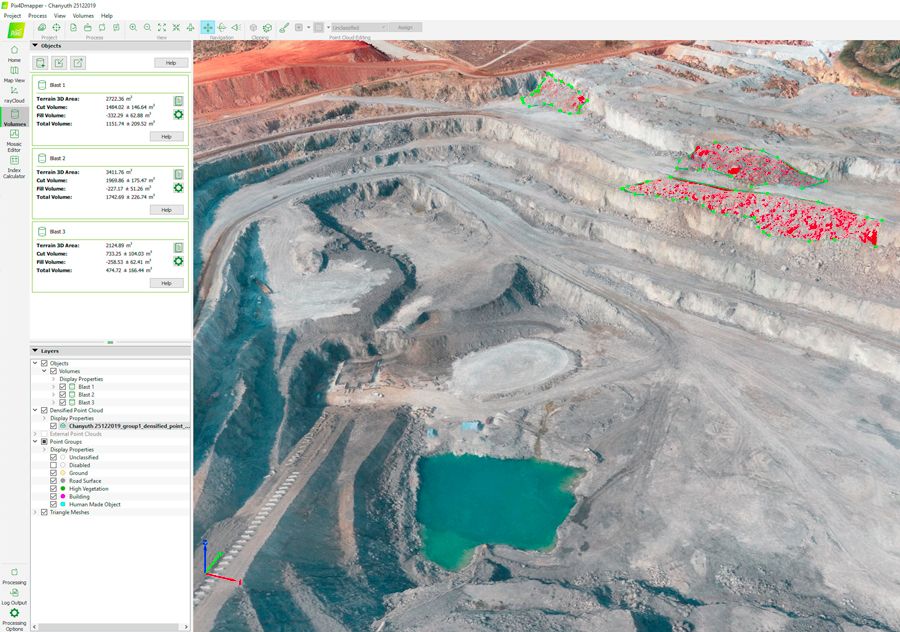Uncheck Human Made Object point group
Image resolution: width=900 pixels, height=632 pixels.
point(53,504)
